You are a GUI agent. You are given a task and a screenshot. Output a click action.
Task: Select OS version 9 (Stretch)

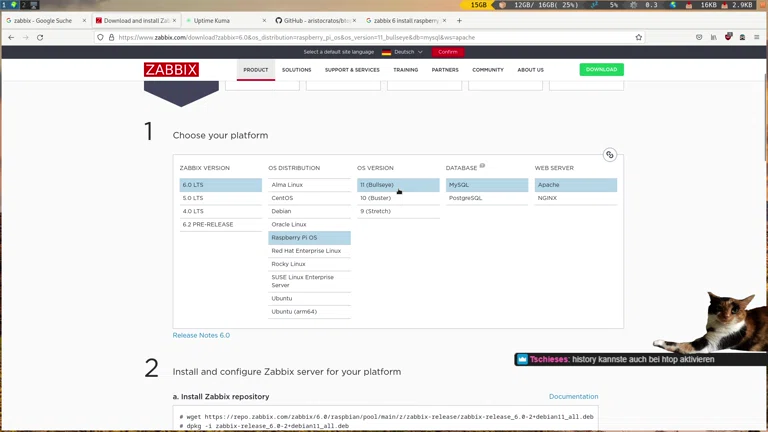(398, 211)
